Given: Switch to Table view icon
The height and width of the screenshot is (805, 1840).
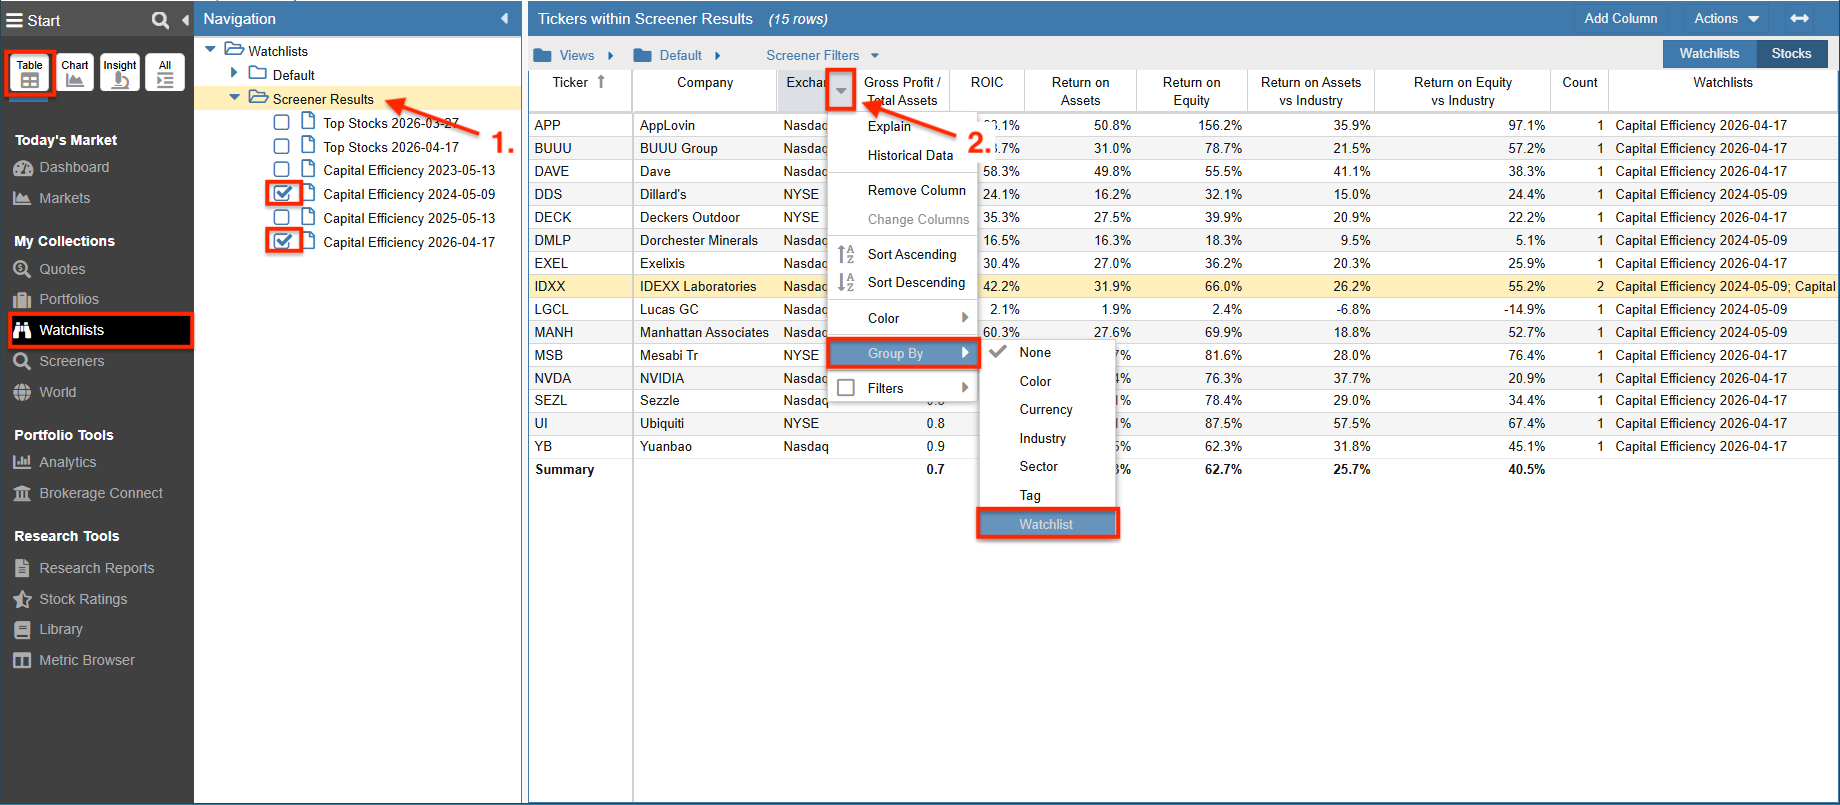Looking at the screenshot, I should pos(30,73).
